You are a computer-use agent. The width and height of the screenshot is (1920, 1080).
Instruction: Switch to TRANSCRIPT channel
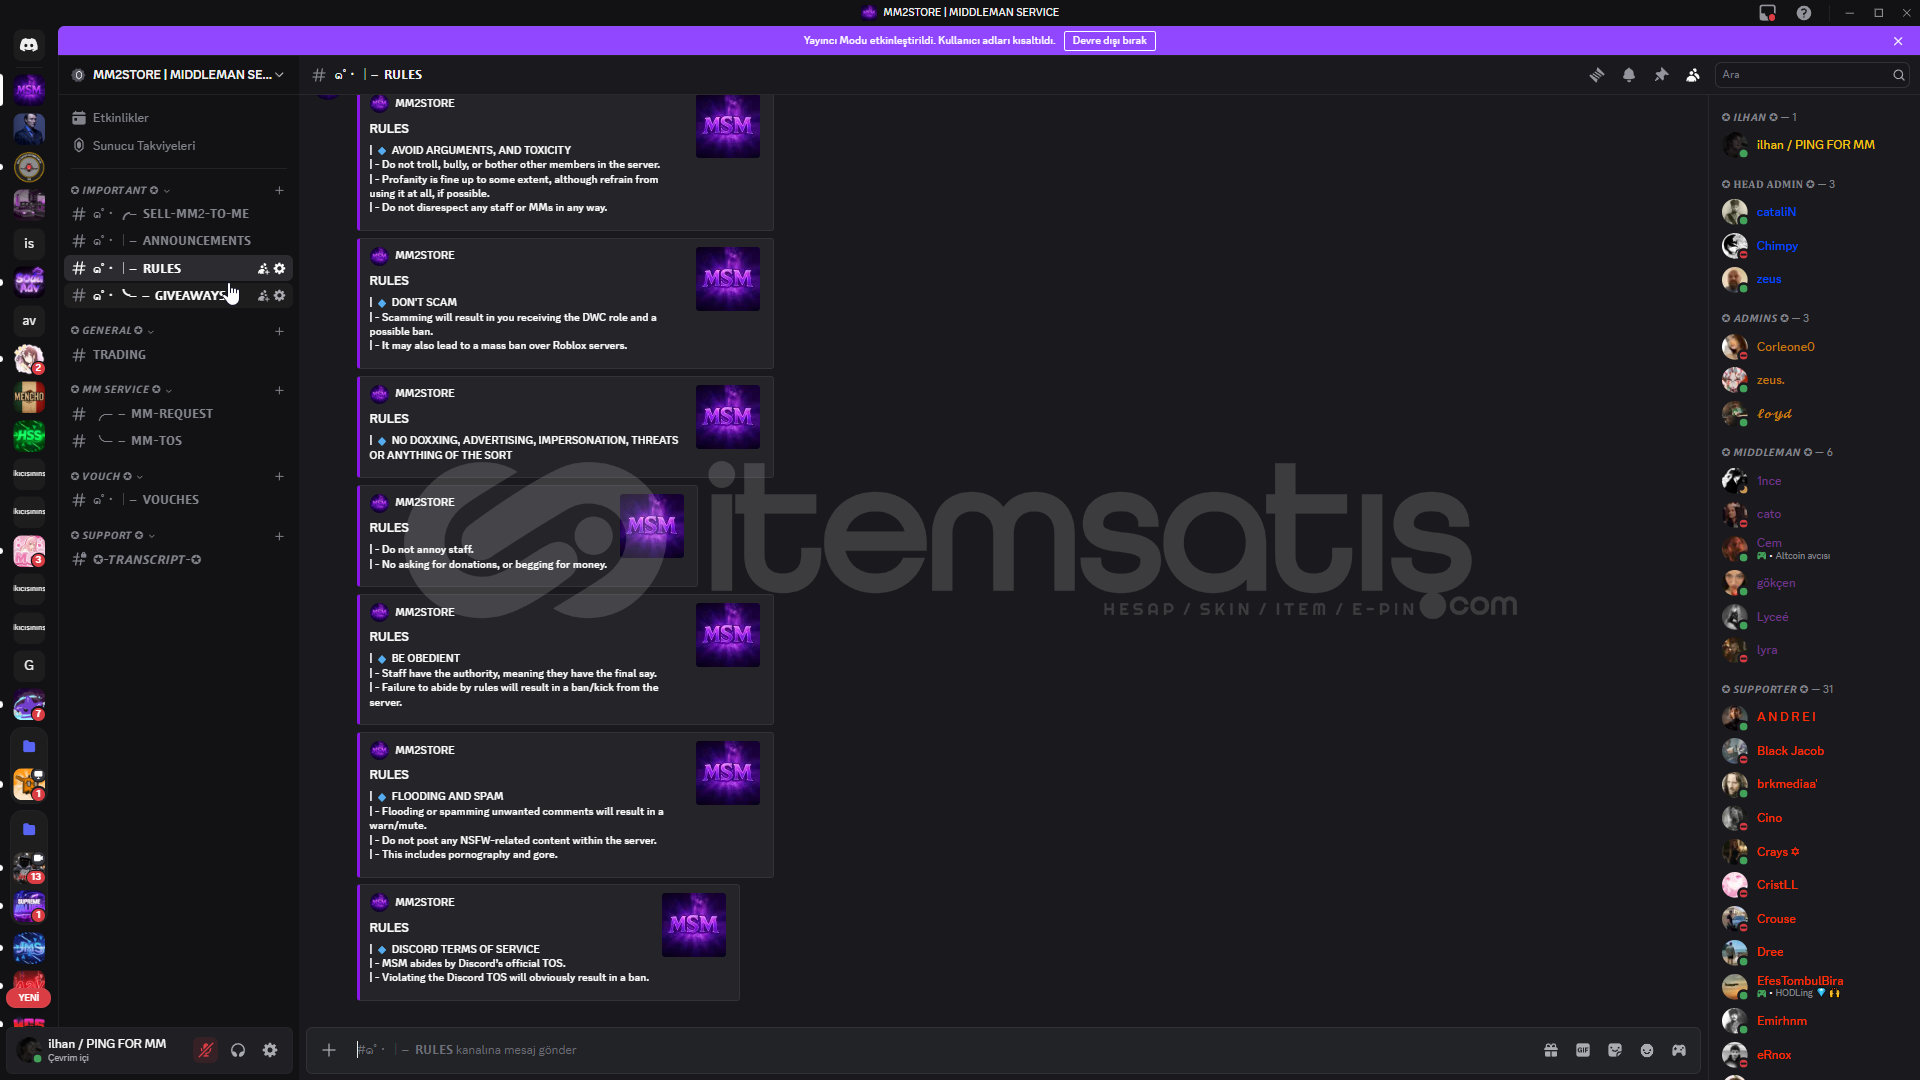click(x=178, y=560)
